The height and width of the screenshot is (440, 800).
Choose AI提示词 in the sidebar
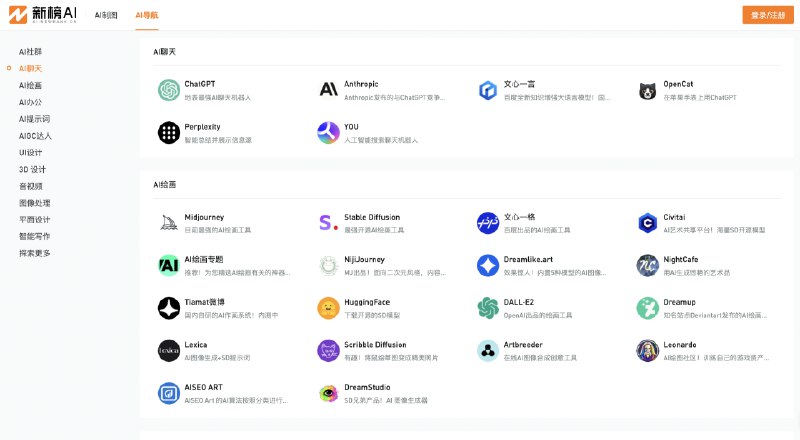tap(35, 119)
